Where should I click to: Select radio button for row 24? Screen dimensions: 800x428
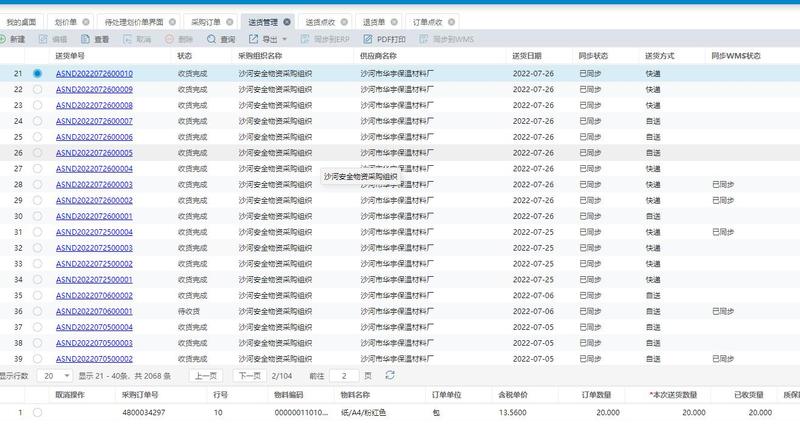pos(37,121)
